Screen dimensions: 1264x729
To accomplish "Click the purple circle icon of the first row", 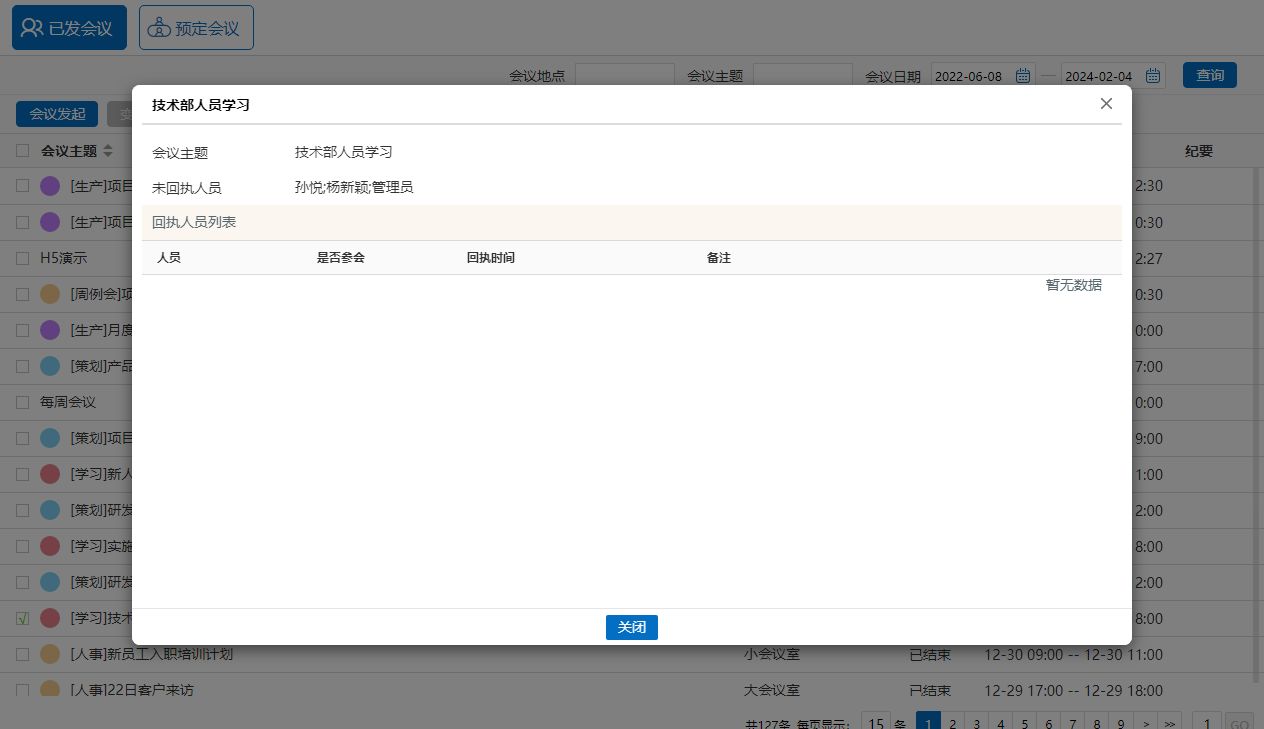I will (x=50, y=186).
